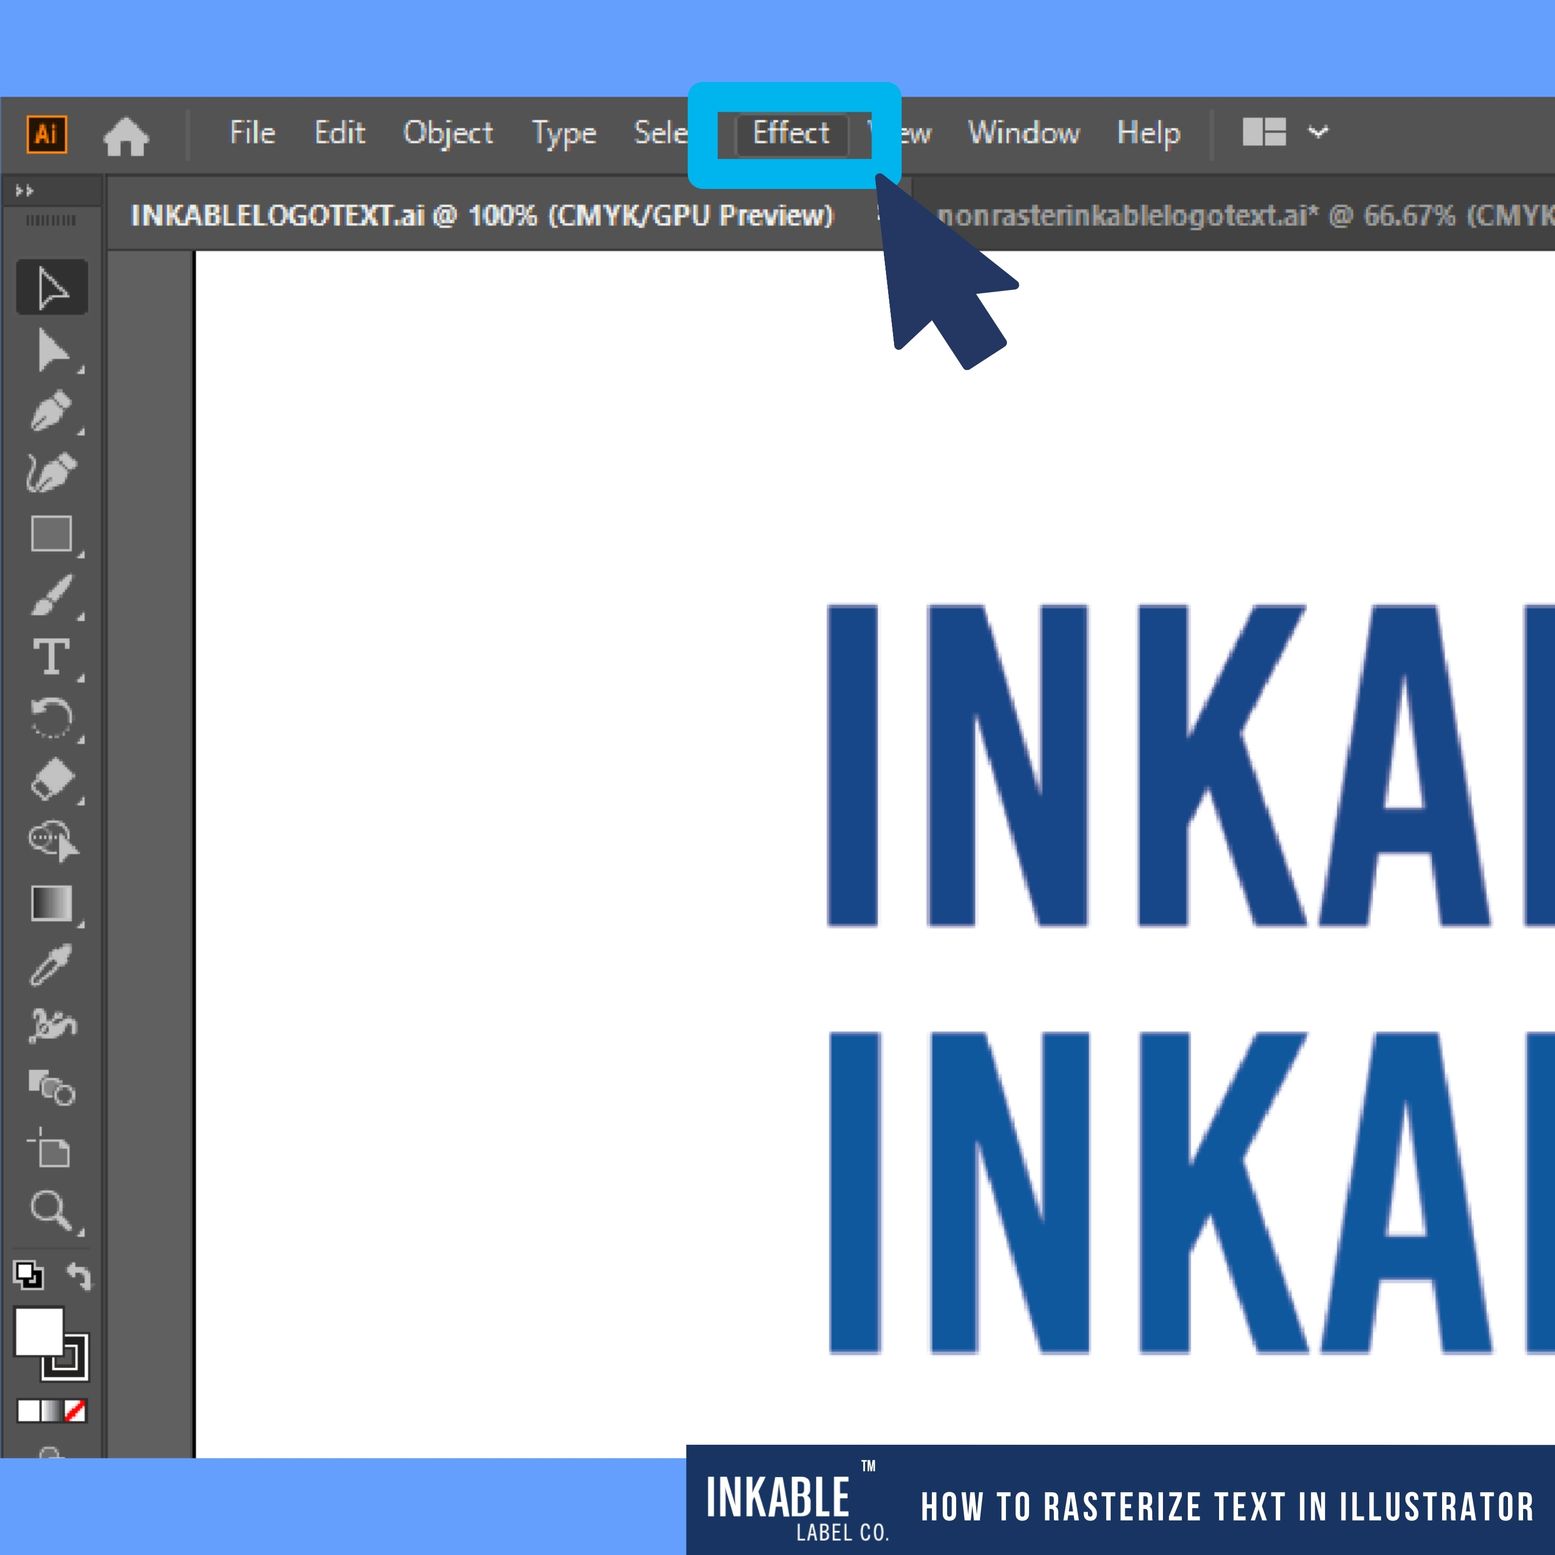Select the Direct Selection tool
Screen dimensions: 1555x1555
(x=52, y=351)
